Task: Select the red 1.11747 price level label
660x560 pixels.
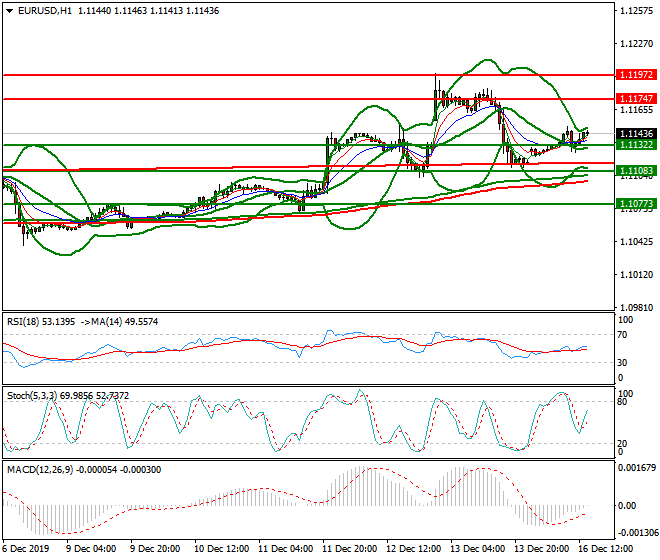Action: (636, 99)
